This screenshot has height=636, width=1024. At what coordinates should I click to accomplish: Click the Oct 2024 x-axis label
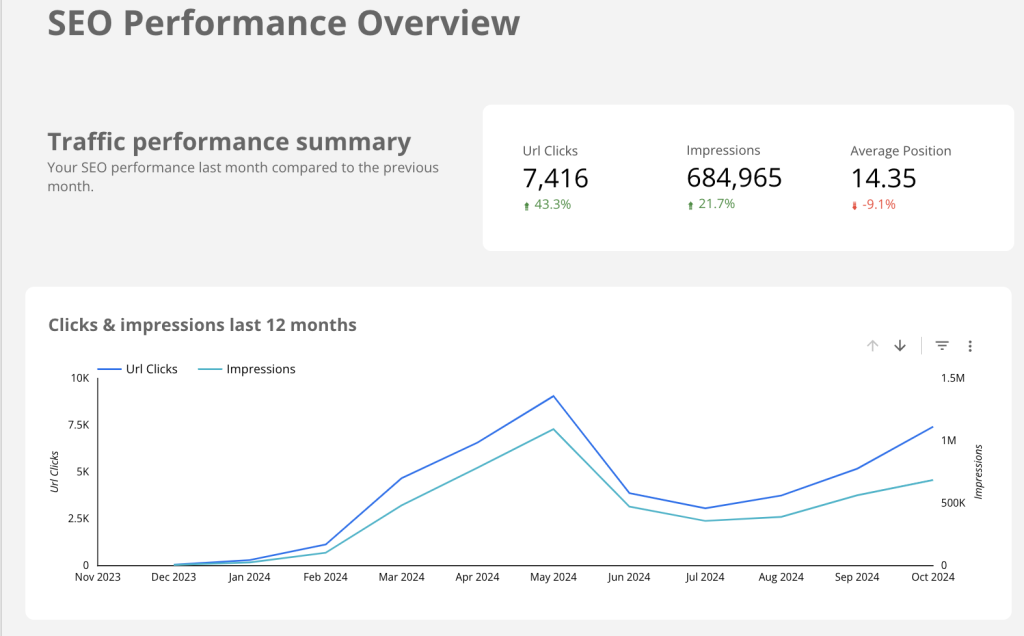930,577
